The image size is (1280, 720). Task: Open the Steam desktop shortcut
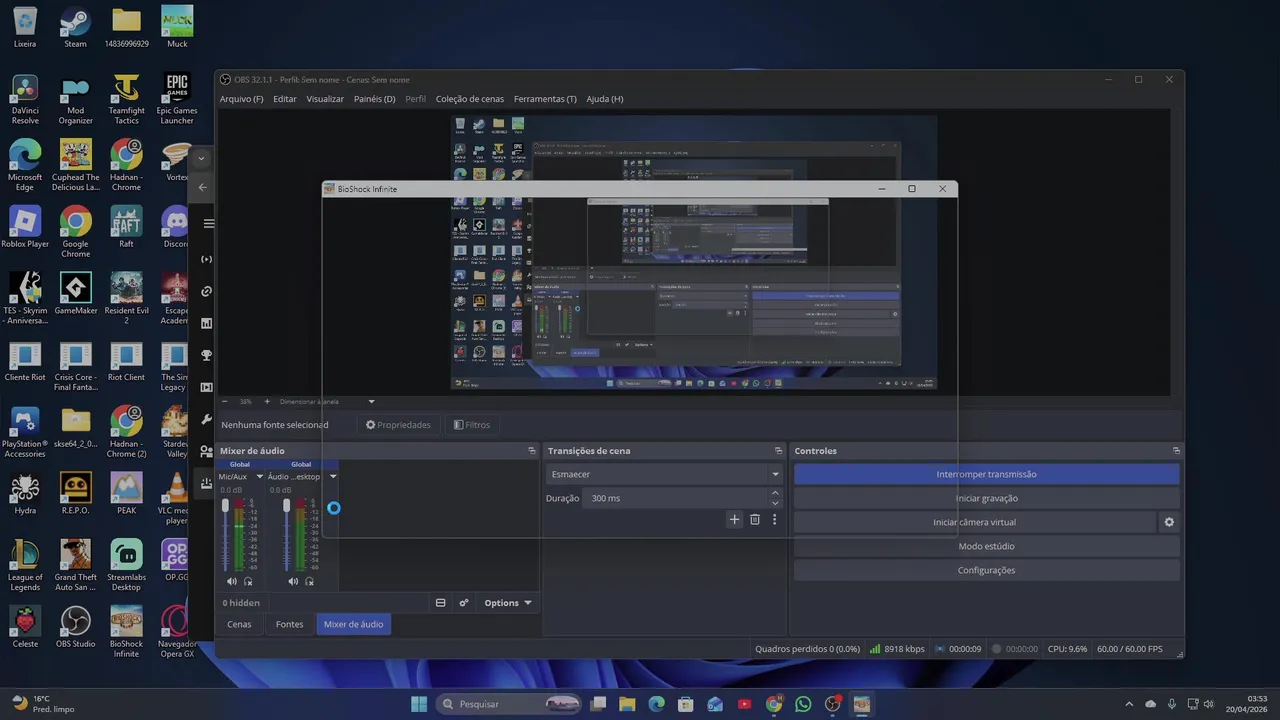click(x=75, y=27)
